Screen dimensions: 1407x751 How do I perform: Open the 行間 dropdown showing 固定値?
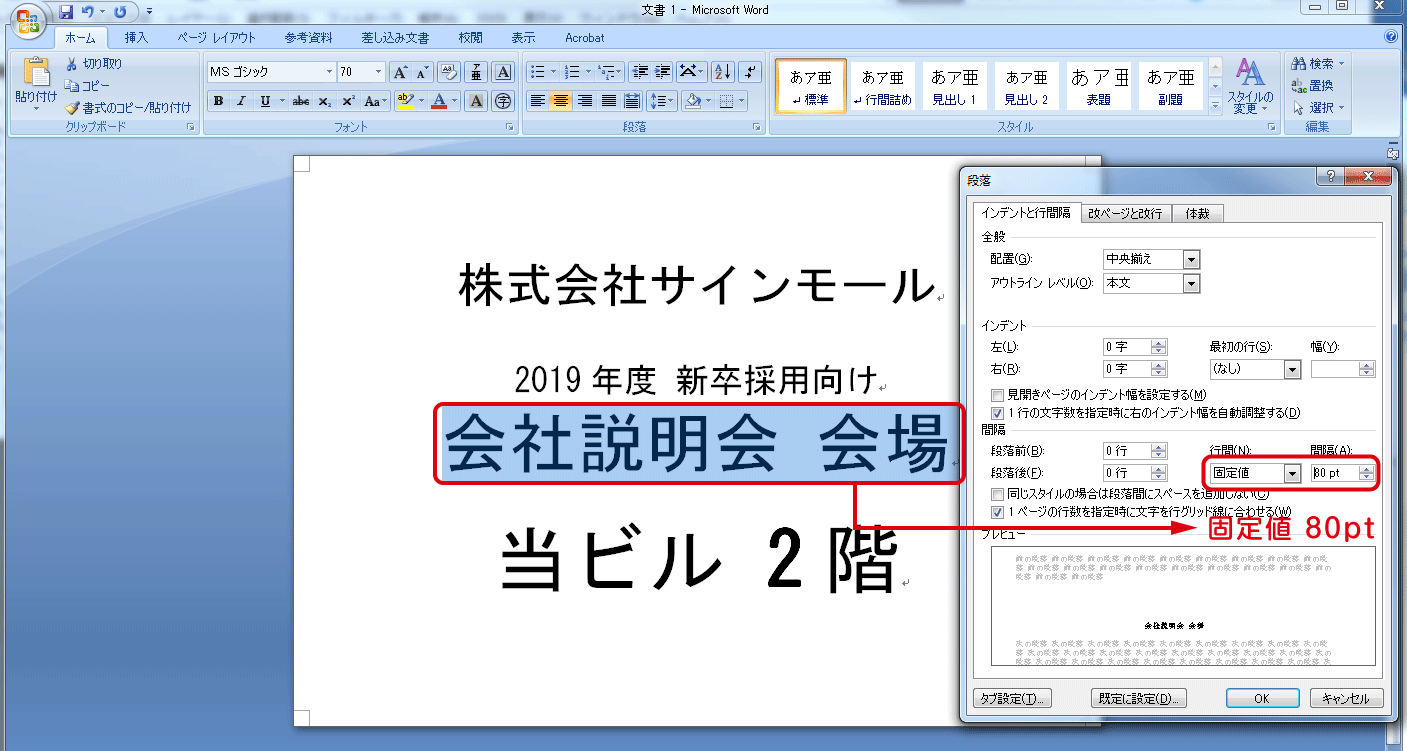[1293, 472]
